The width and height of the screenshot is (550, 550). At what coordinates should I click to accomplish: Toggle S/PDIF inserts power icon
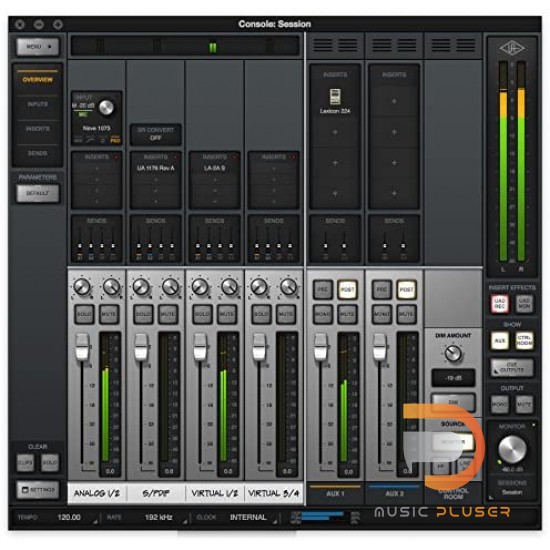tap(175, 157)
